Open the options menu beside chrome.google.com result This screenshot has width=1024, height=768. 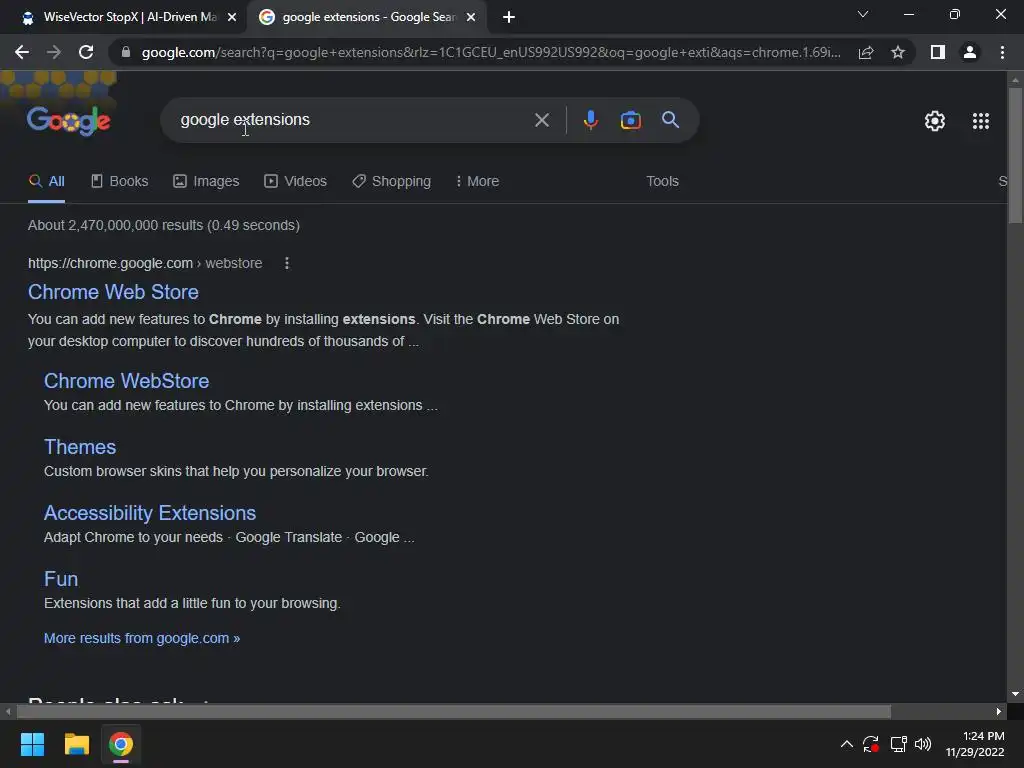[287, 263]
